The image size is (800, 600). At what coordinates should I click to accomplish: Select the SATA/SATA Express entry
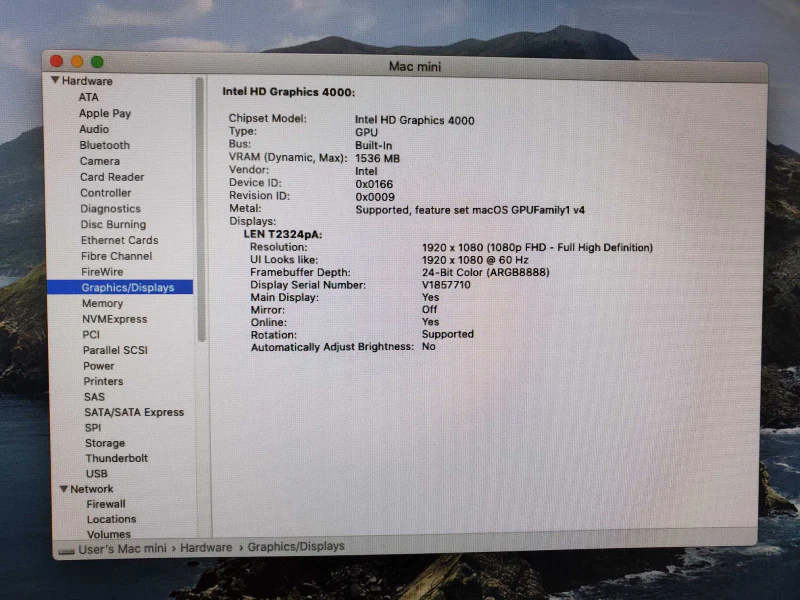point(134,412)
